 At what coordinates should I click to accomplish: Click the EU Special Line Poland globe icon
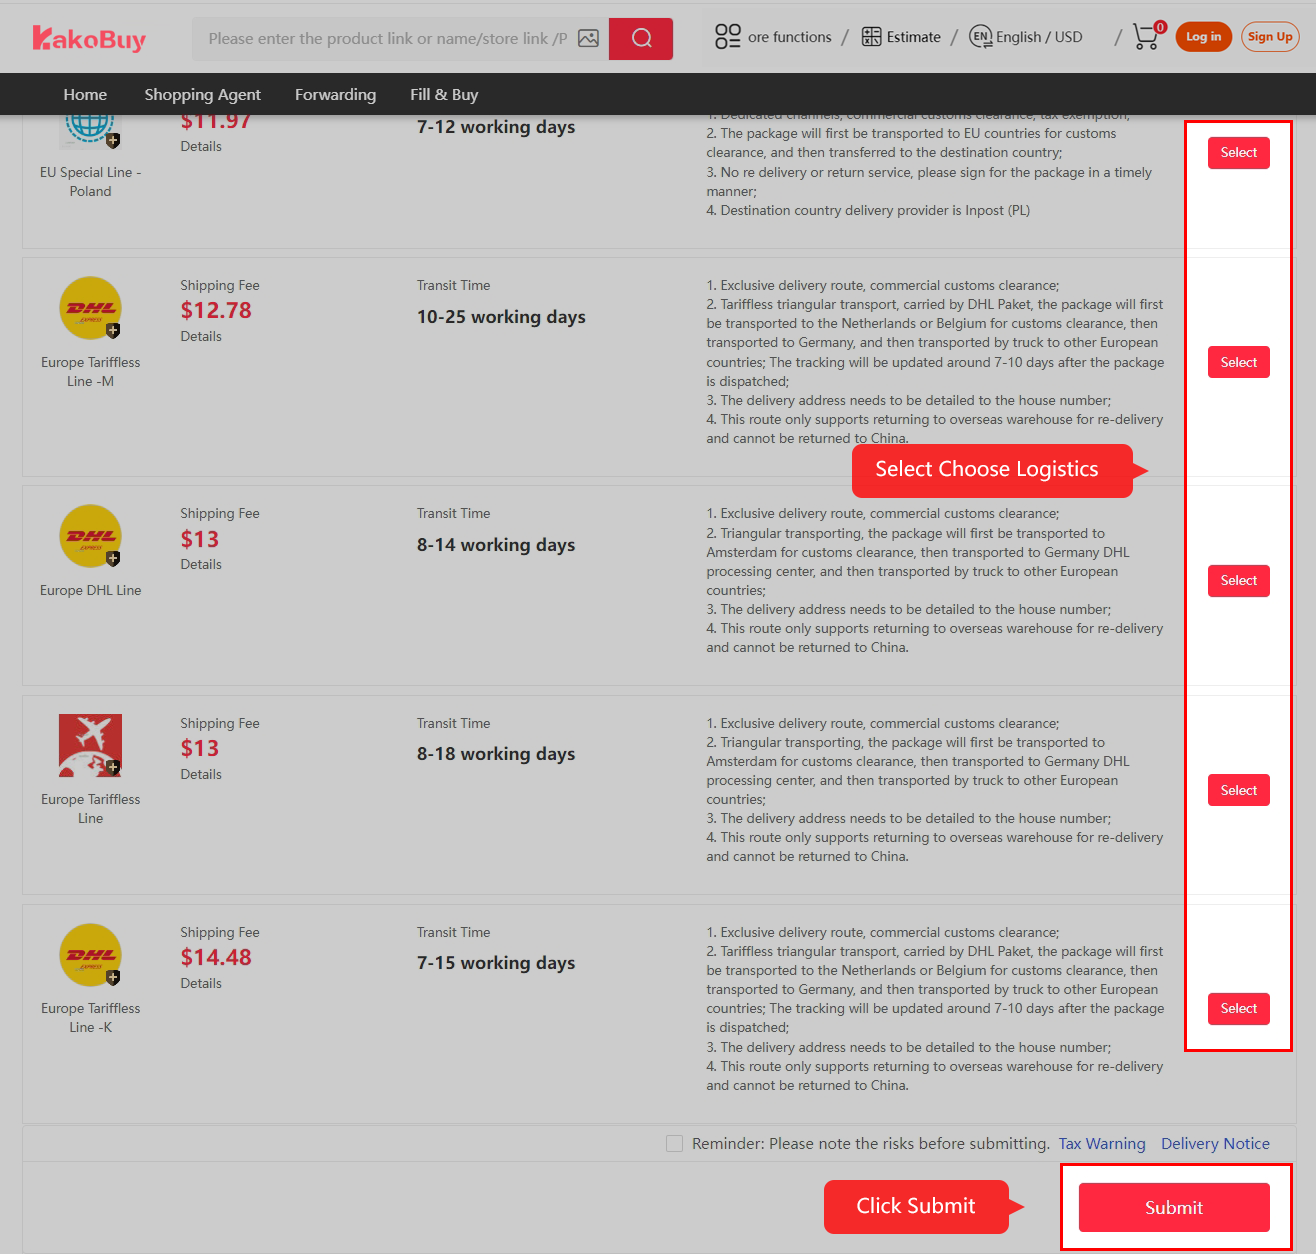click(x=90, y=128)
